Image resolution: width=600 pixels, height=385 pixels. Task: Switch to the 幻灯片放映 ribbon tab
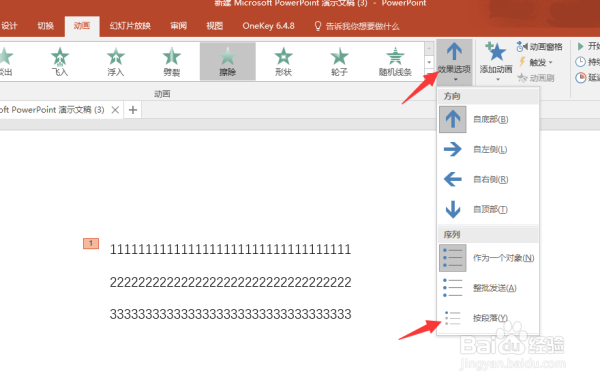pos(130,26)
